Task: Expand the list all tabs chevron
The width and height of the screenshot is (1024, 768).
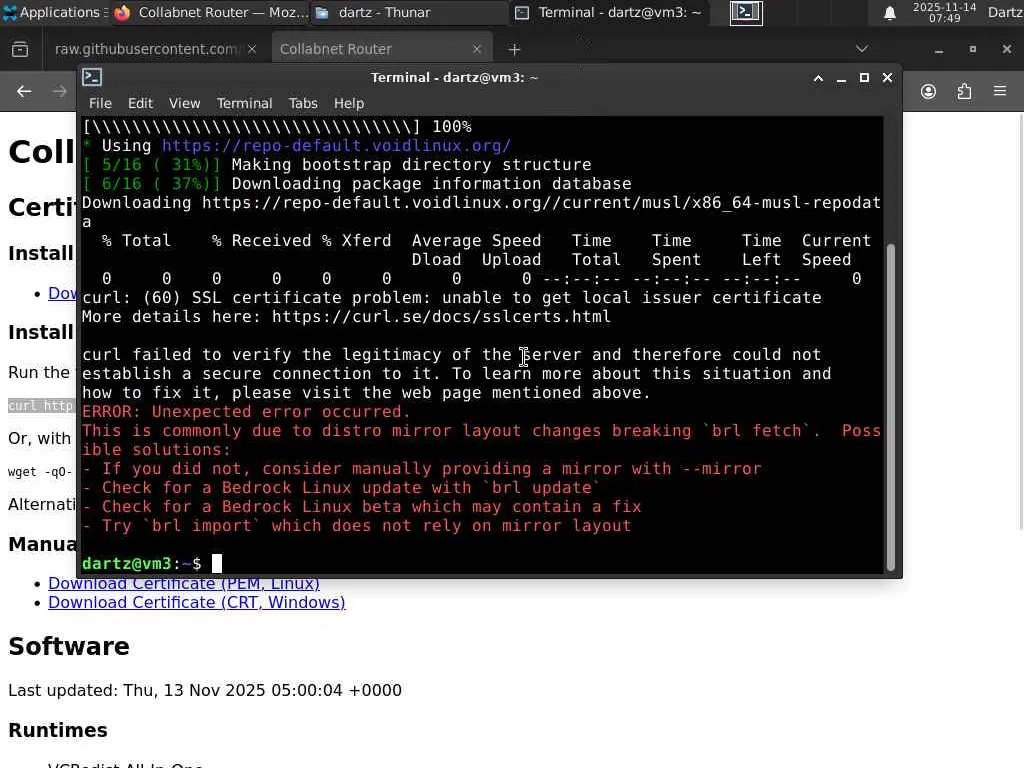Action: click(862, 49)
